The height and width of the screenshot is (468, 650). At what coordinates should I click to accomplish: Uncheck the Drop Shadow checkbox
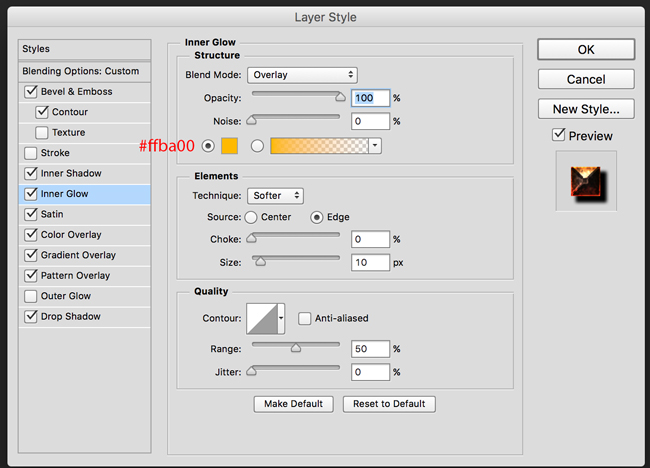[x=31, y=316]
